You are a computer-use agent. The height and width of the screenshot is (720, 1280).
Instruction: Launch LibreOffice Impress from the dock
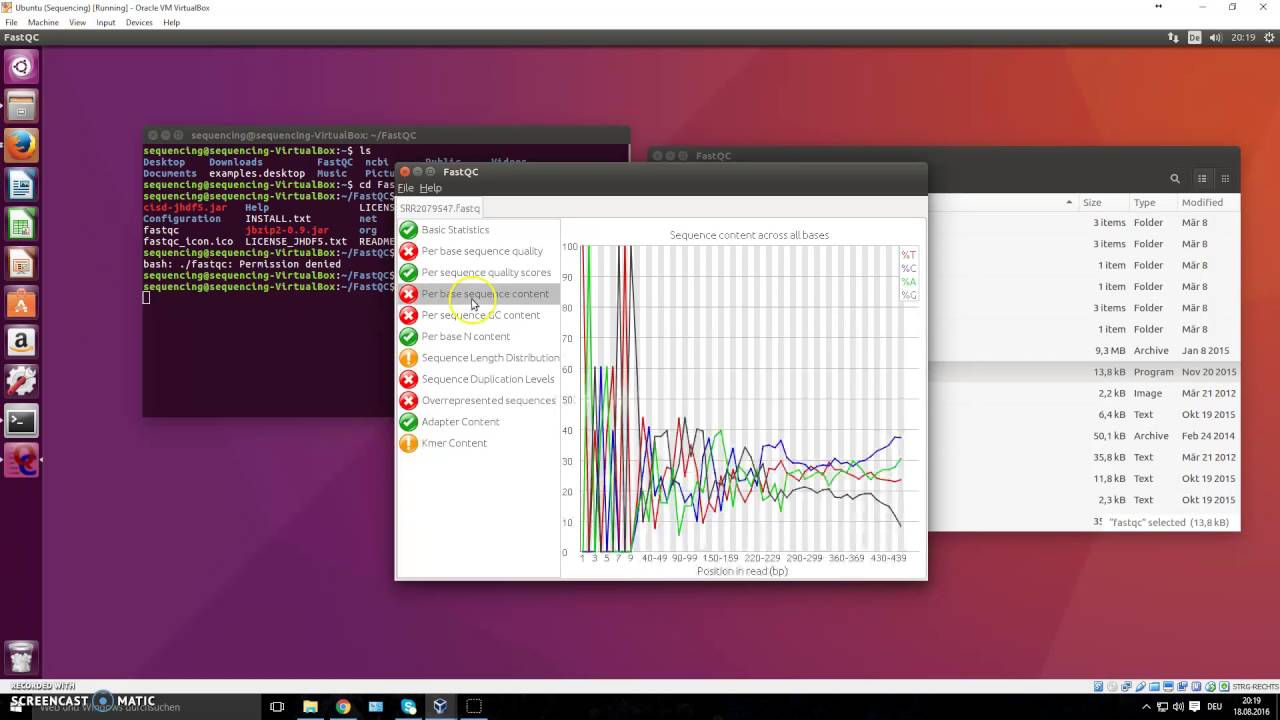[21, 264]
